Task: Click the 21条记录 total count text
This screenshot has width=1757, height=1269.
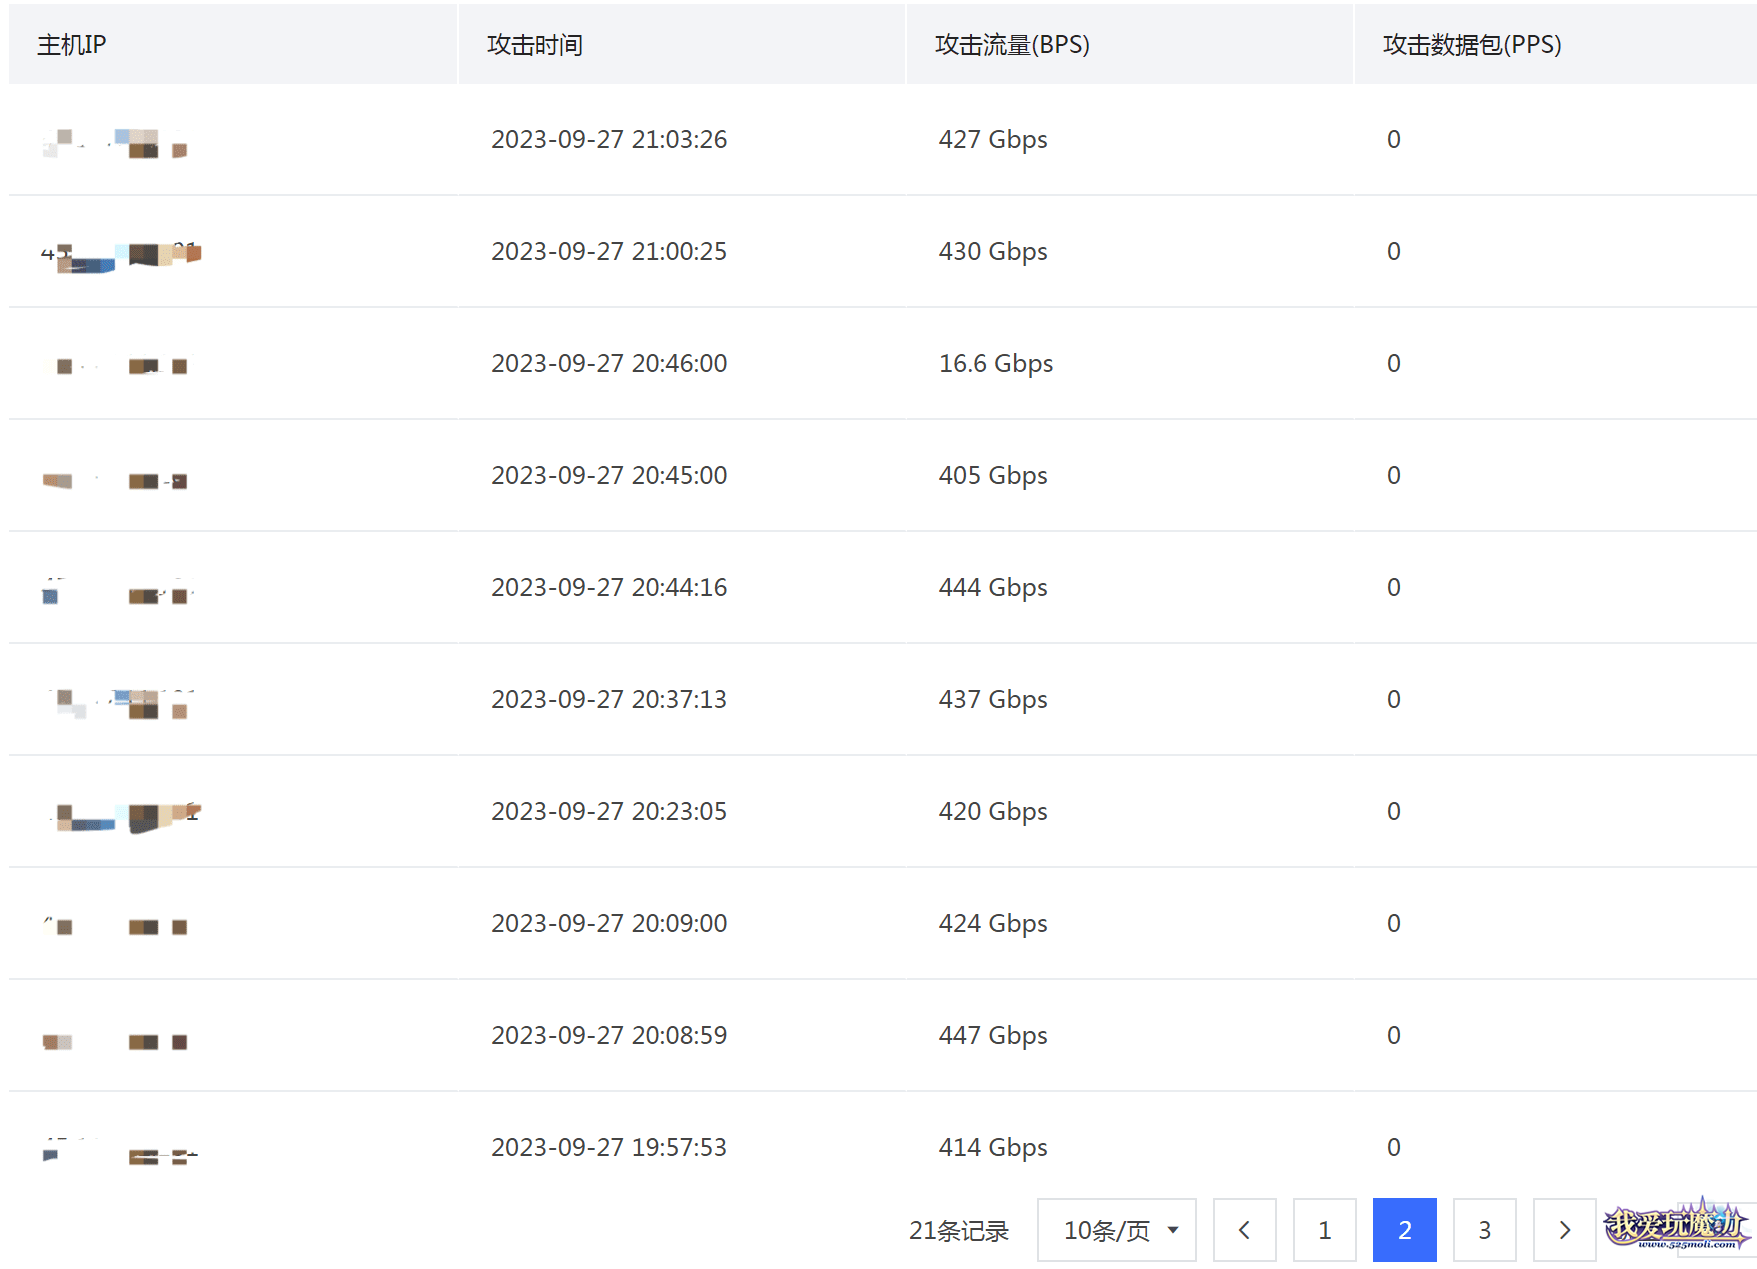Action: point(959,1231)
